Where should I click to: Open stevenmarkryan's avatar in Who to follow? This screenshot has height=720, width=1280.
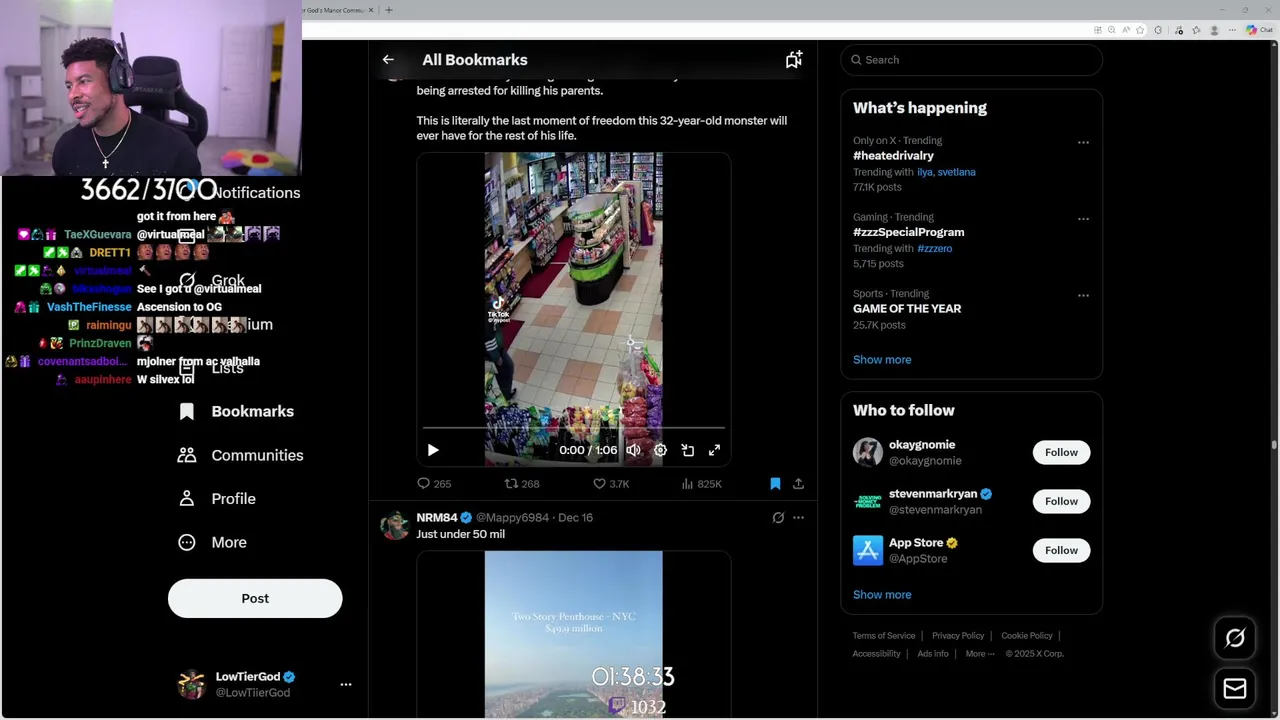click(x=868, y=501)
